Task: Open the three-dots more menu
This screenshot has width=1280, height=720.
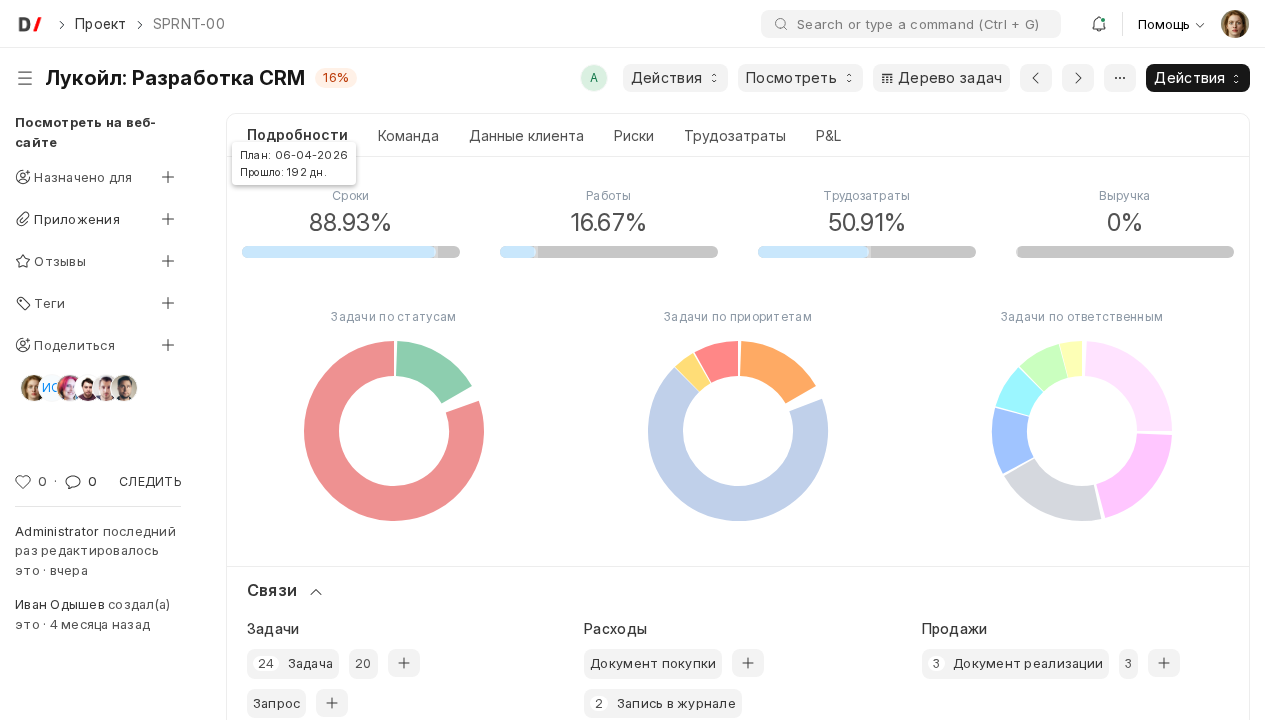Action: click(1120, 78)
